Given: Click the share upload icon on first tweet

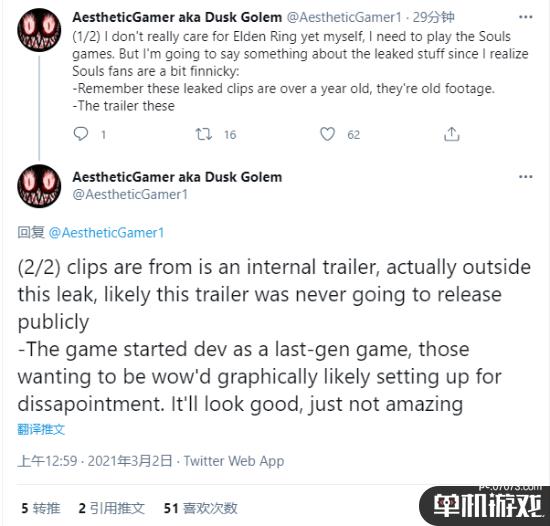Looking at the screenshot, I should [451, 134].
